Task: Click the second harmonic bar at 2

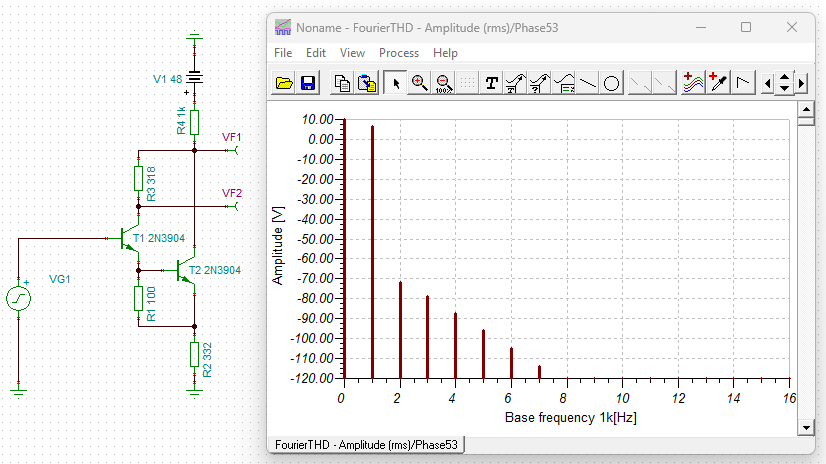Action: pyautogui.click(x=400, y=330)
